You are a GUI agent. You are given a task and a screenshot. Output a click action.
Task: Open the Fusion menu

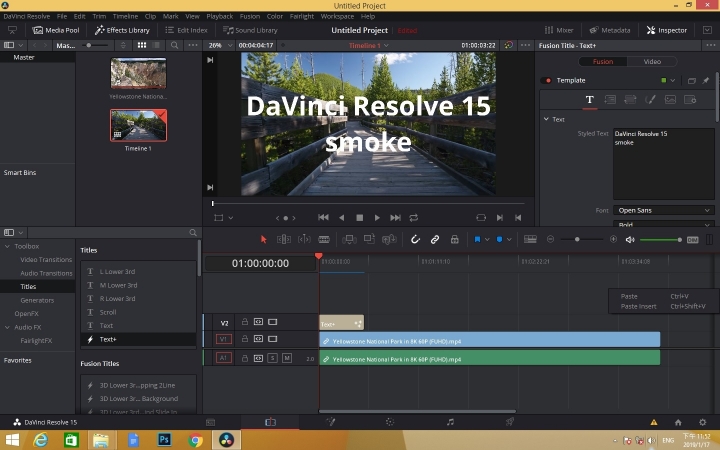tap(250, 16)
